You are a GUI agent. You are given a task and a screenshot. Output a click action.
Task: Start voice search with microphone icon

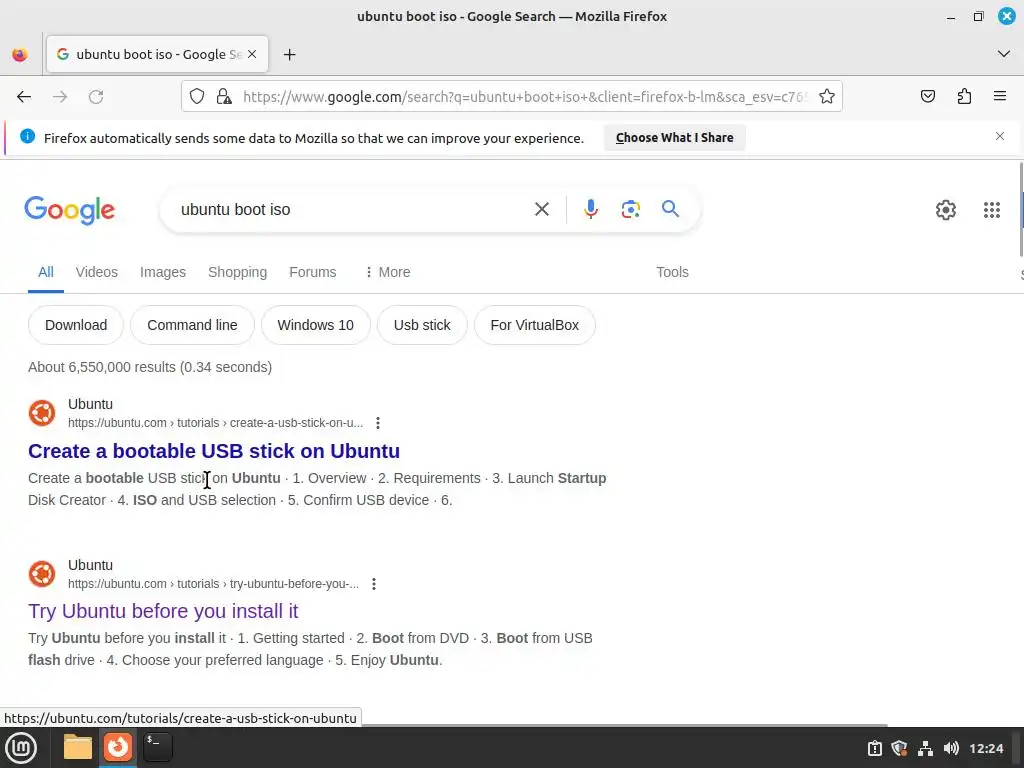coord(590,209)
